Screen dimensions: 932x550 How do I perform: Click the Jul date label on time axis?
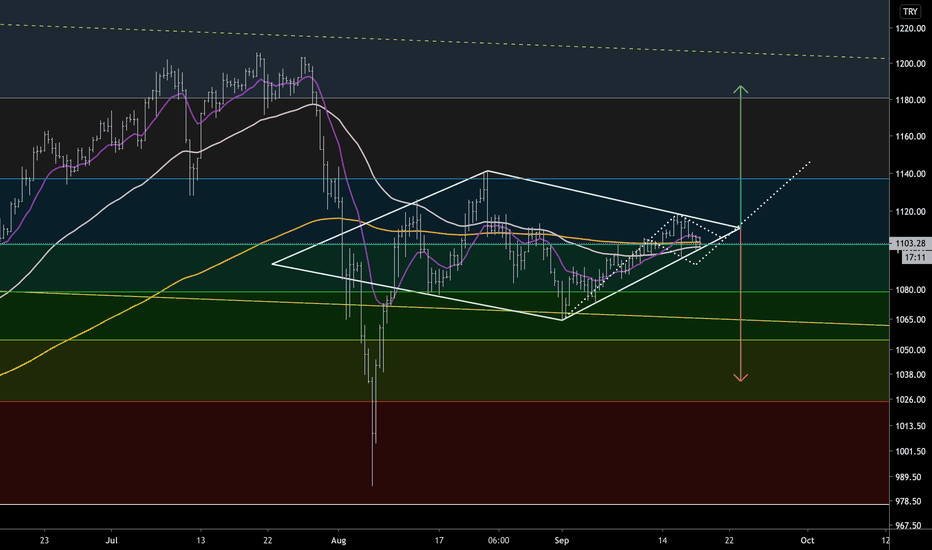coord(111,540)
